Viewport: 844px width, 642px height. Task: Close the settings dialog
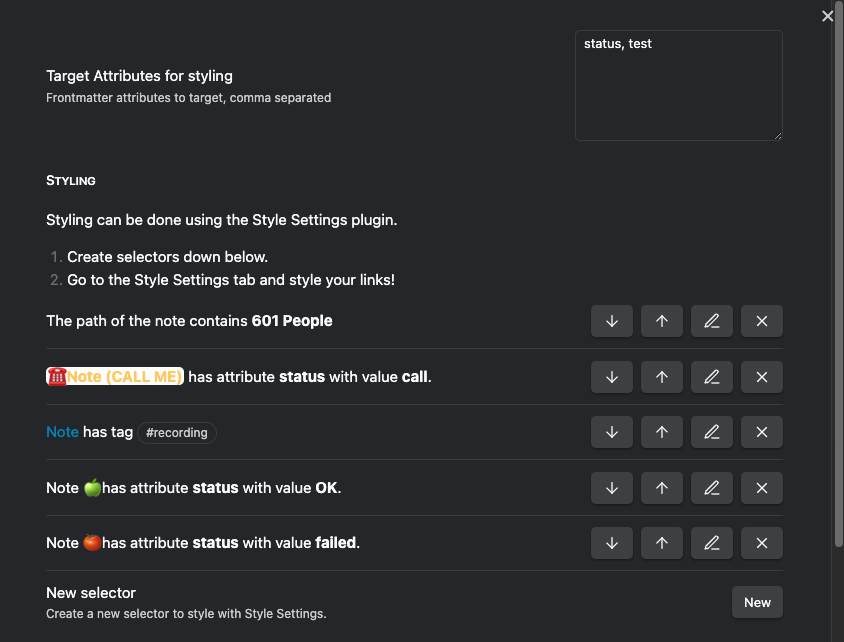[827, 16]
